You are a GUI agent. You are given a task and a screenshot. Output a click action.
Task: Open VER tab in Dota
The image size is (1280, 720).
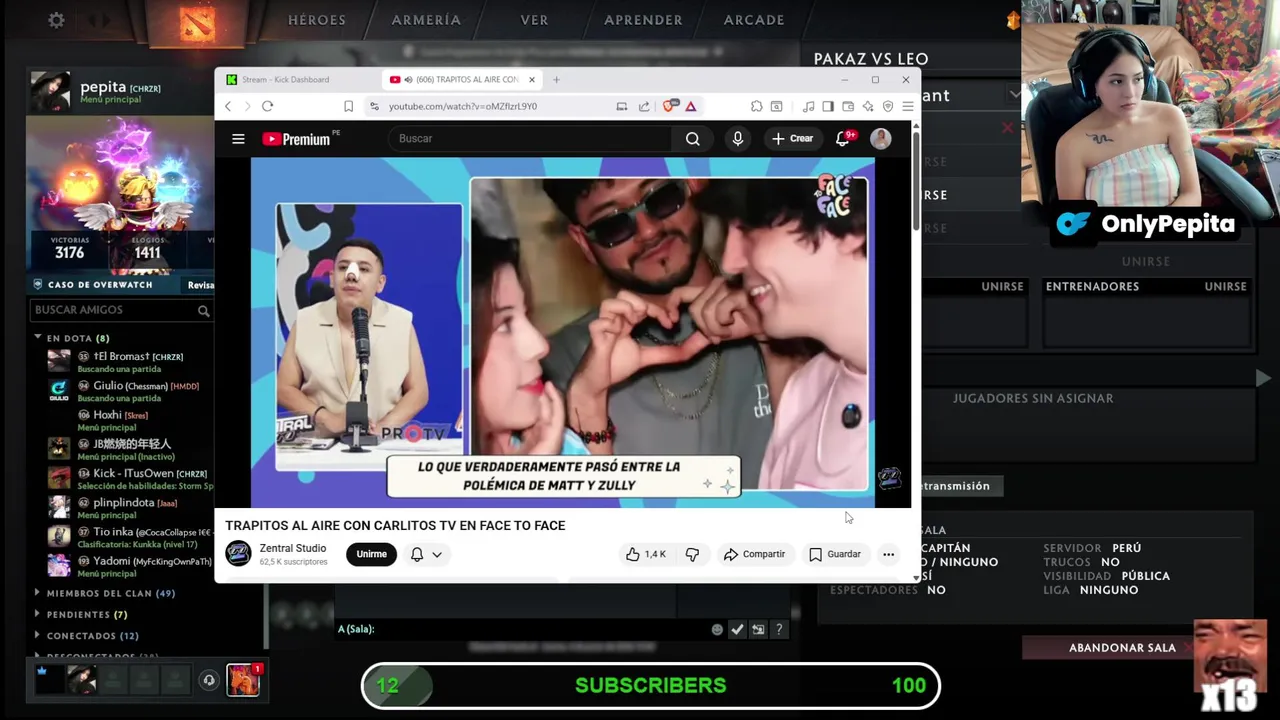click(534, 20)
